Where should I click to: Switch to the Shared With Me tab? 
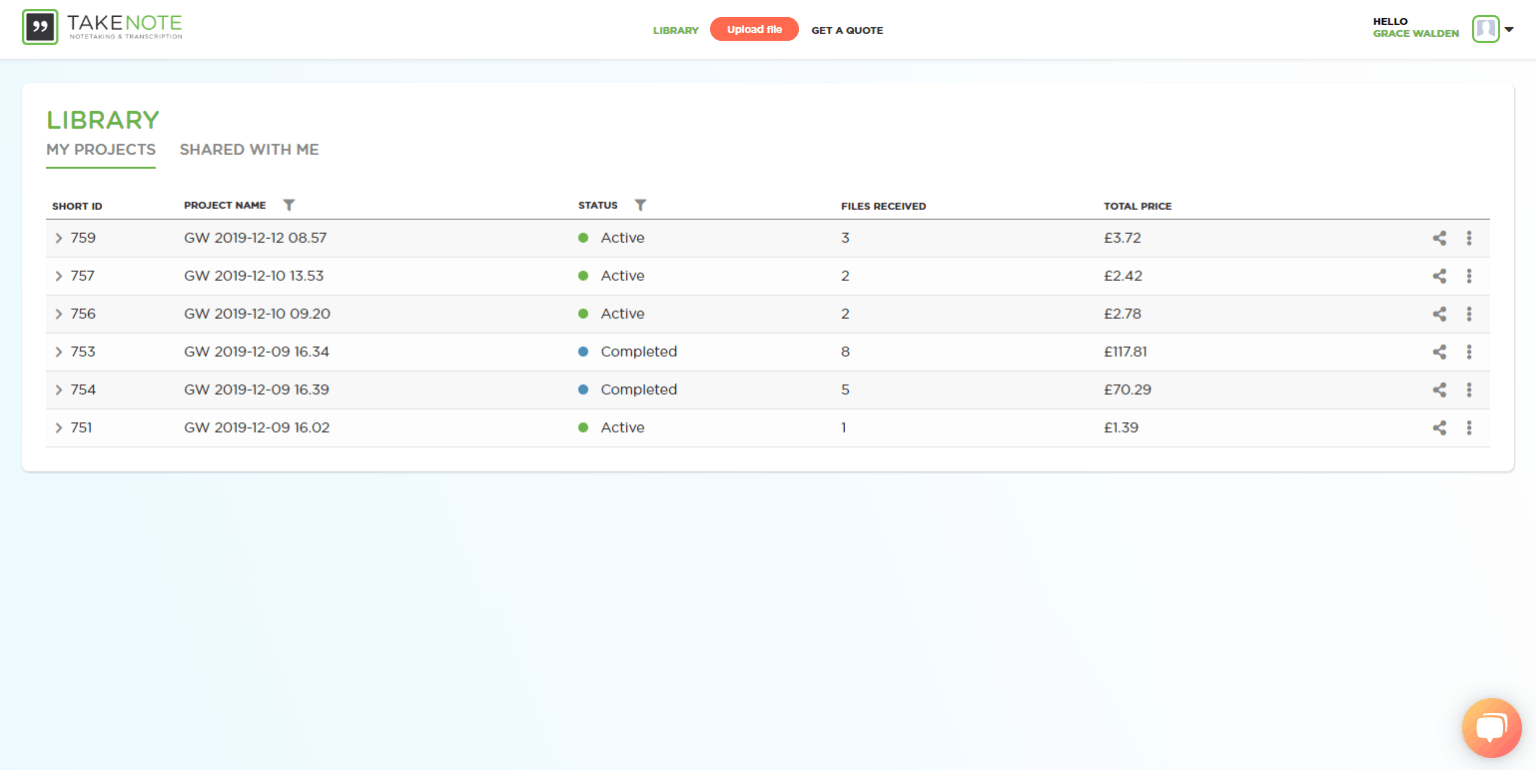coord(249,149)
